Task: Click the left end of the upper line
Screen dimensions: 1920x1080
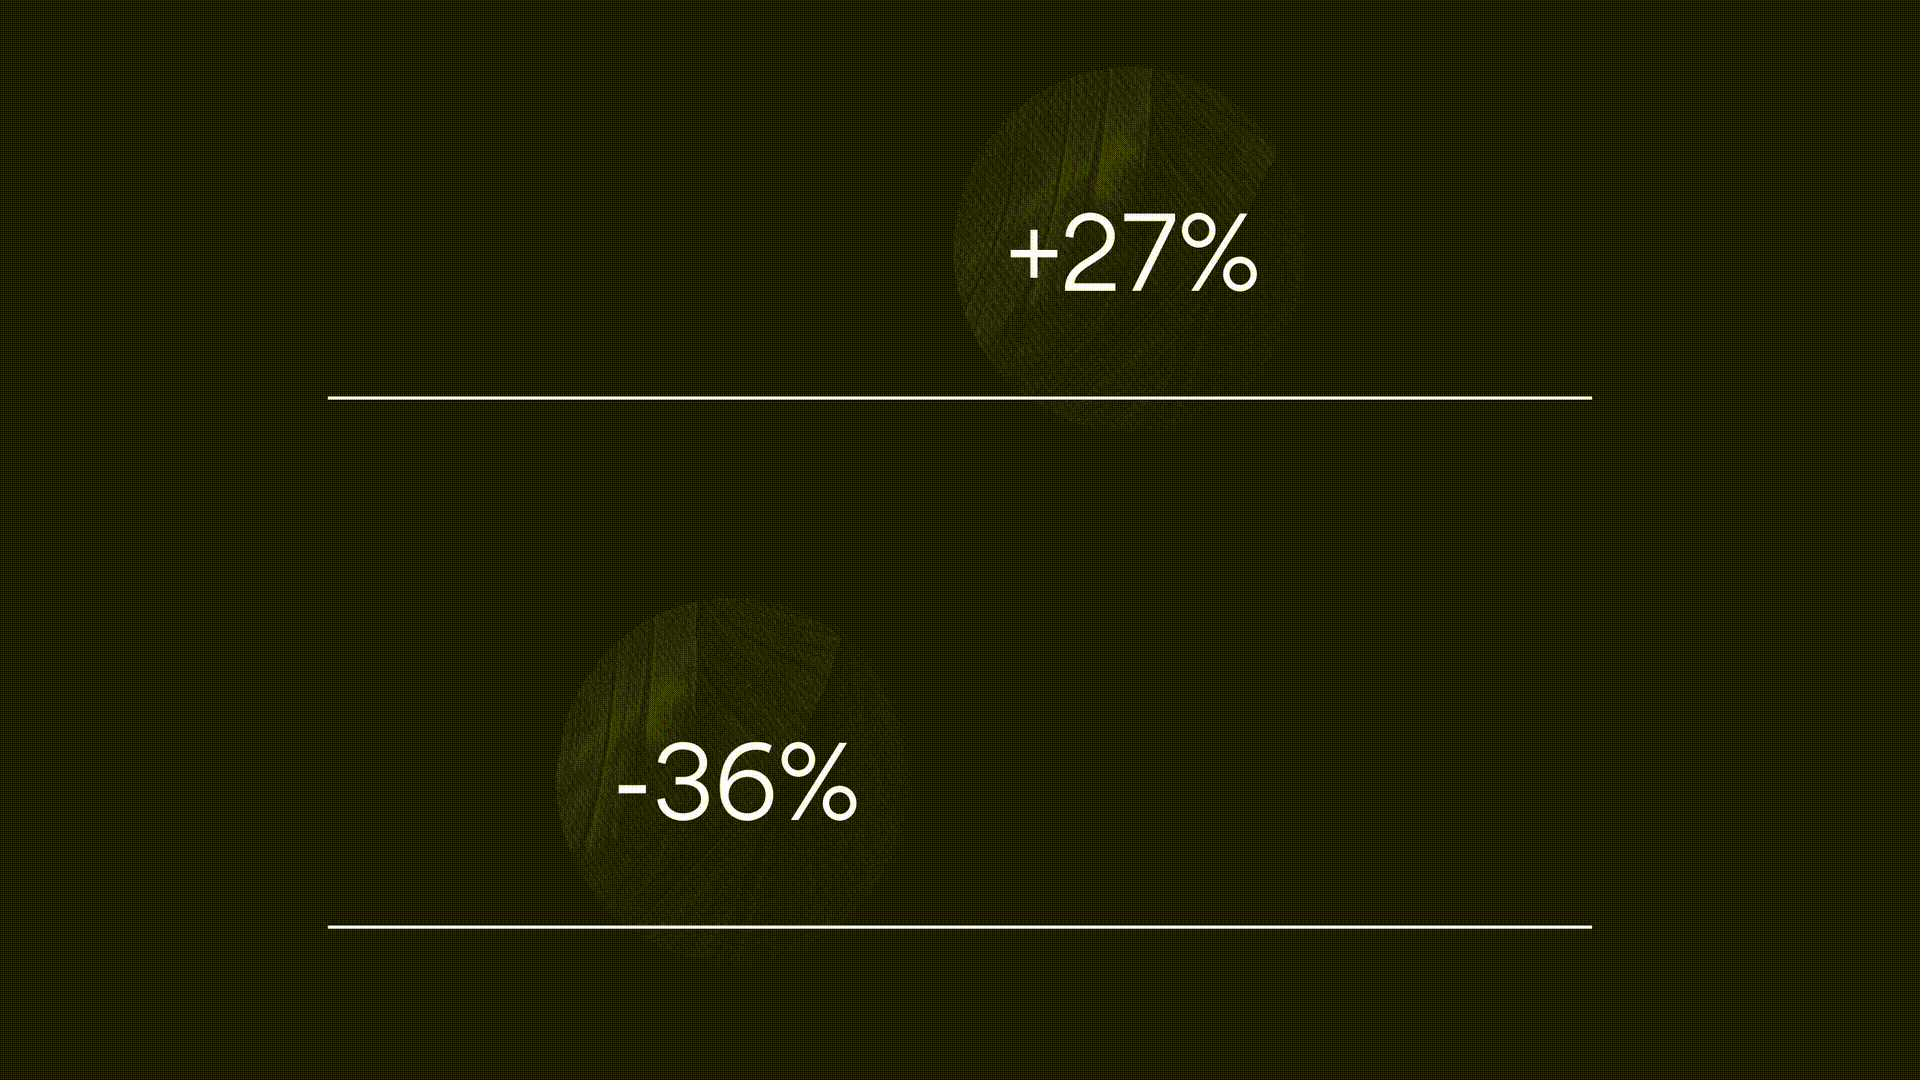Action: click(x=332, y=398)
